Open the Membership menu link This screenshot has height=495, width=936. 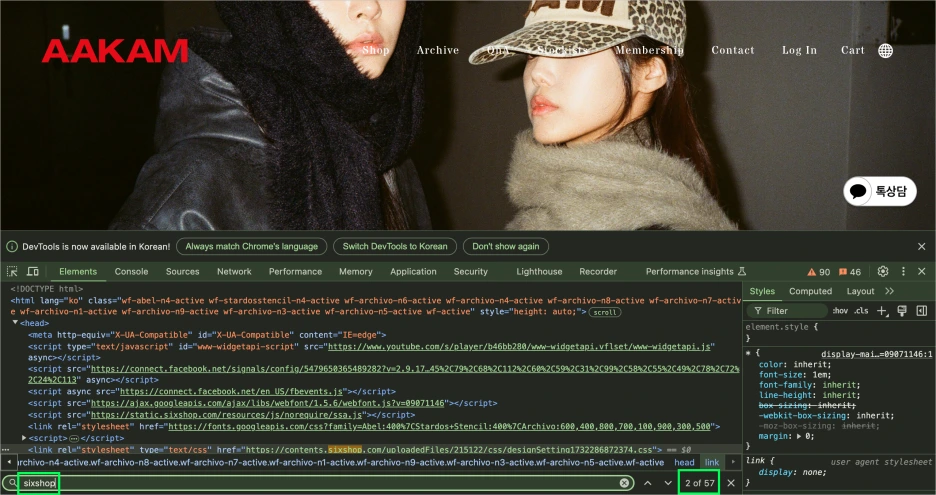coord(649,51)
